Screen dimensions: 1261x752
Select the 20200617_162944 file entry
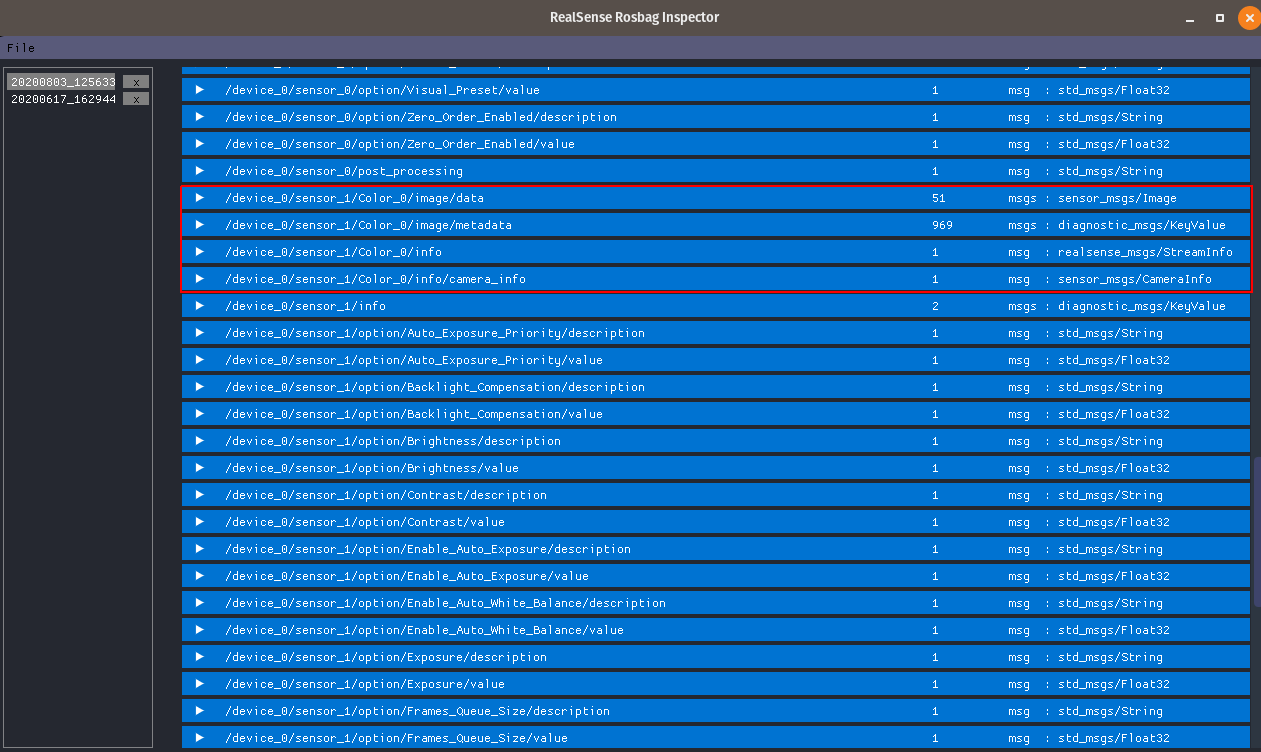coord(63,99)
